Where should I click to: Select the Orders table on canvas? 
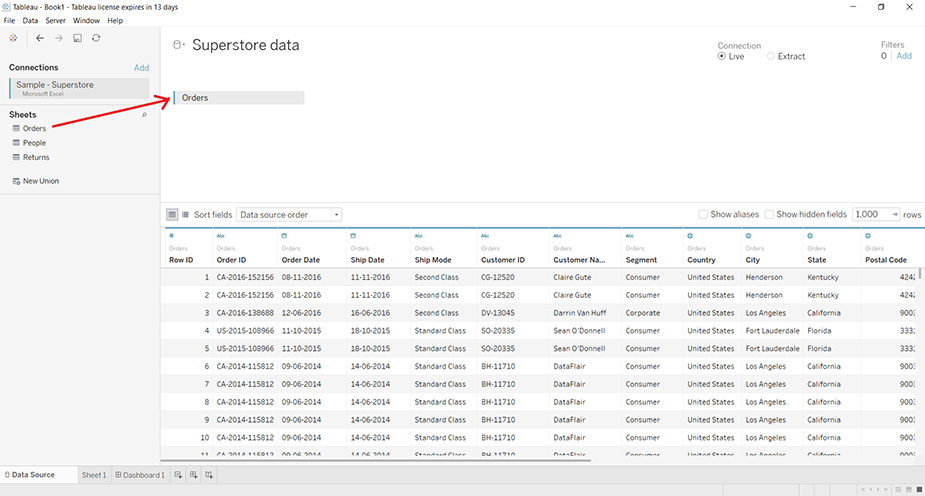[239, 98]
